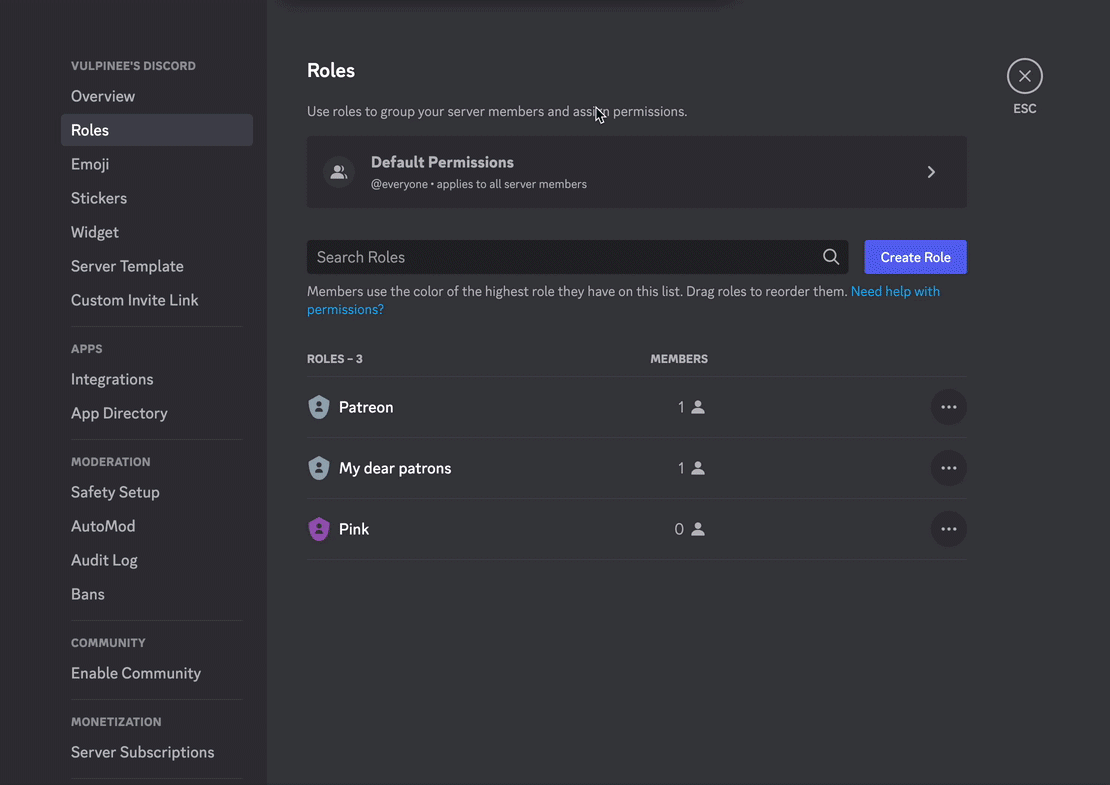Screen dimensions: 1110x785
Task: Open the Audit Log section
Action: (104, 560)
